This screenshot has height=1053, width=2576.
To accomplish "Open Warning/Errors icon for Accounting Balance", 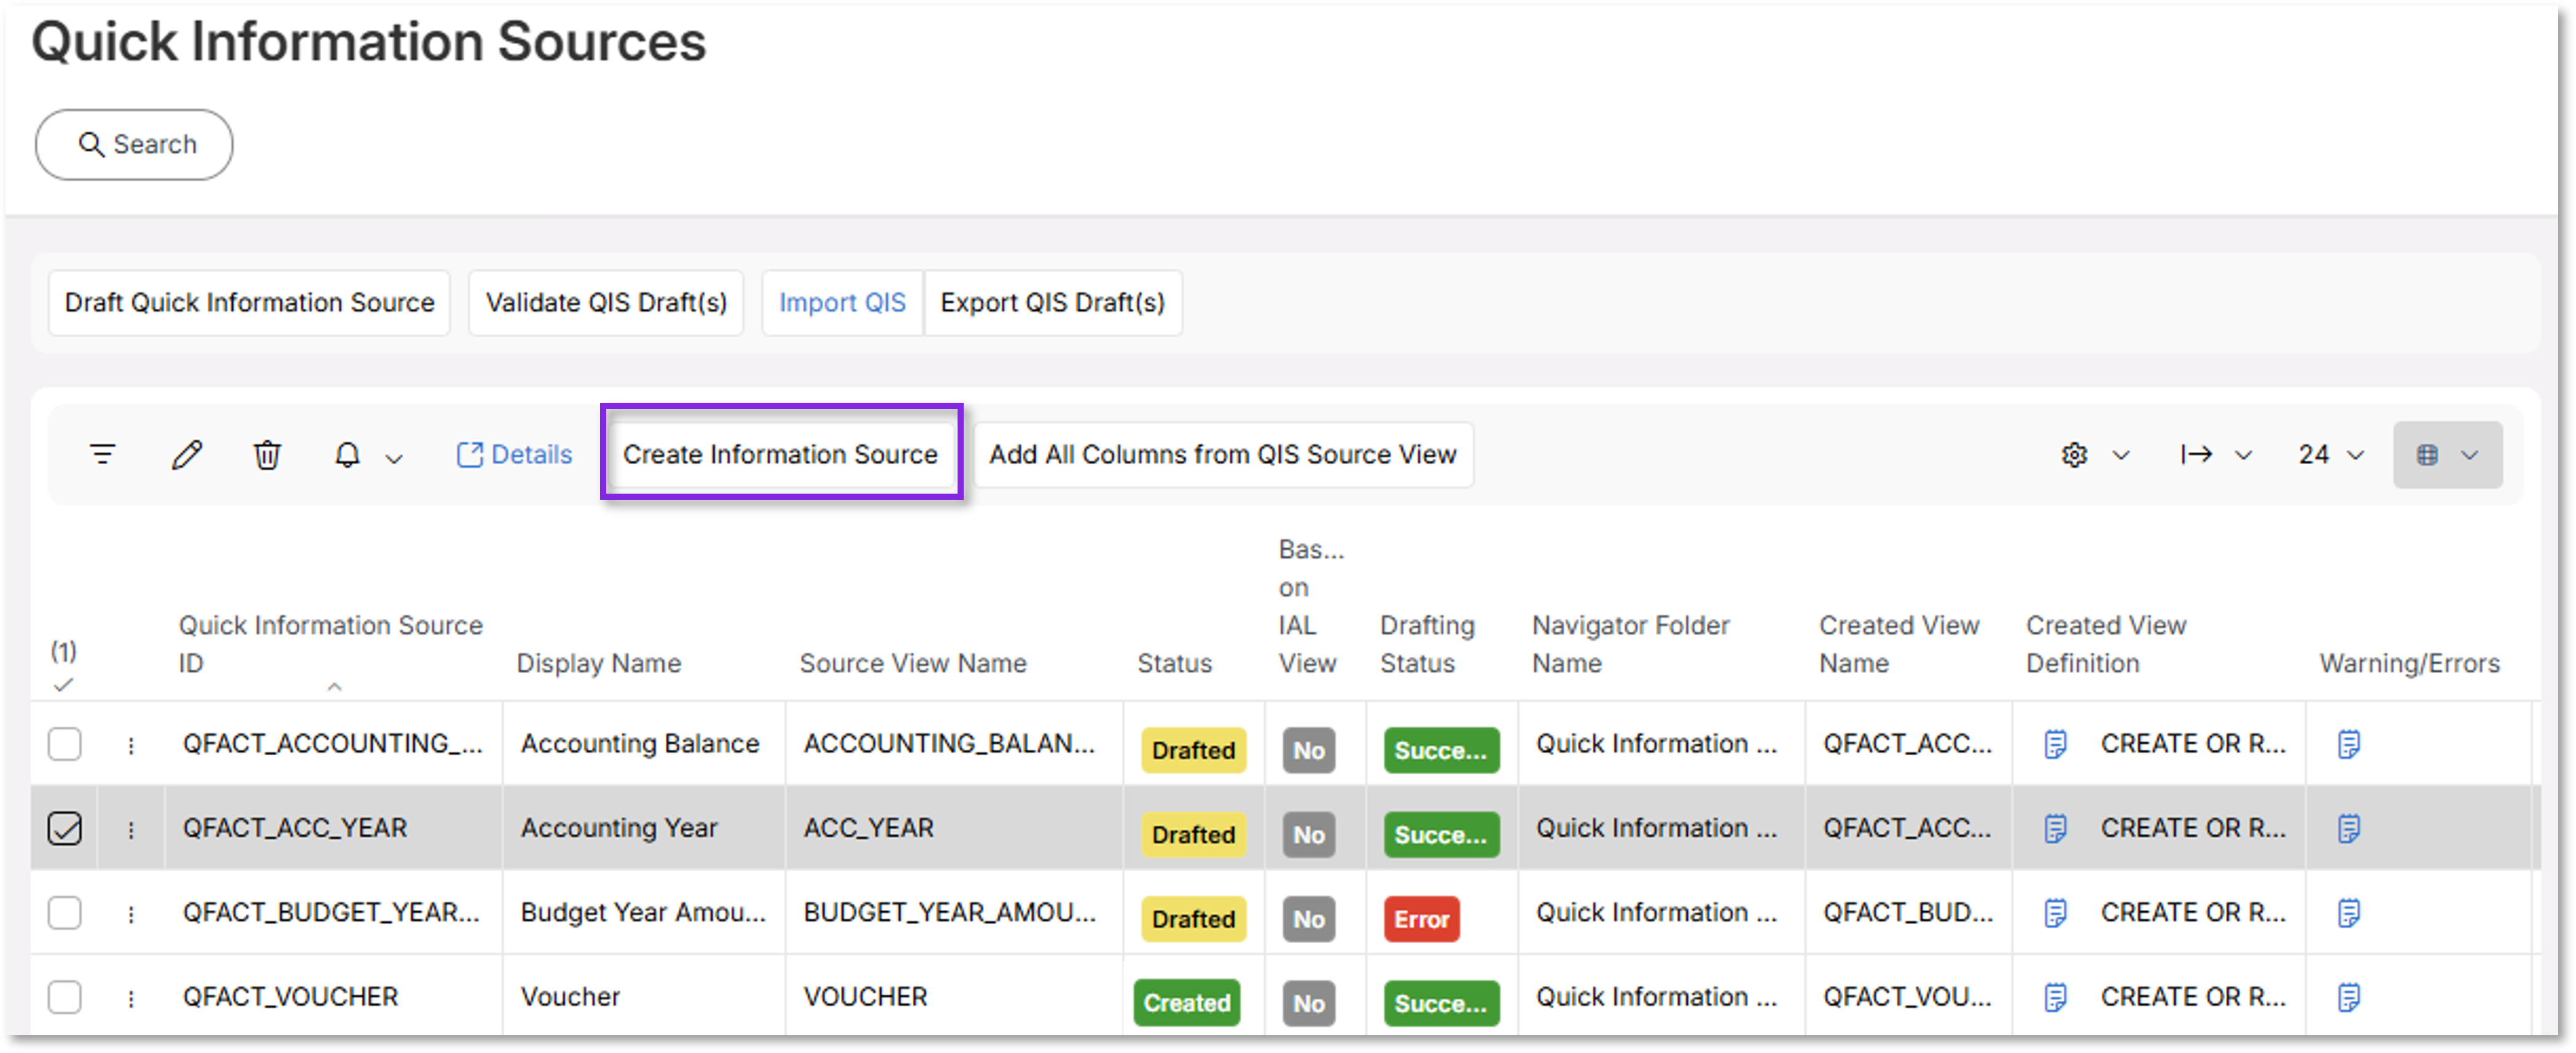I will (x=2348, y=744).
